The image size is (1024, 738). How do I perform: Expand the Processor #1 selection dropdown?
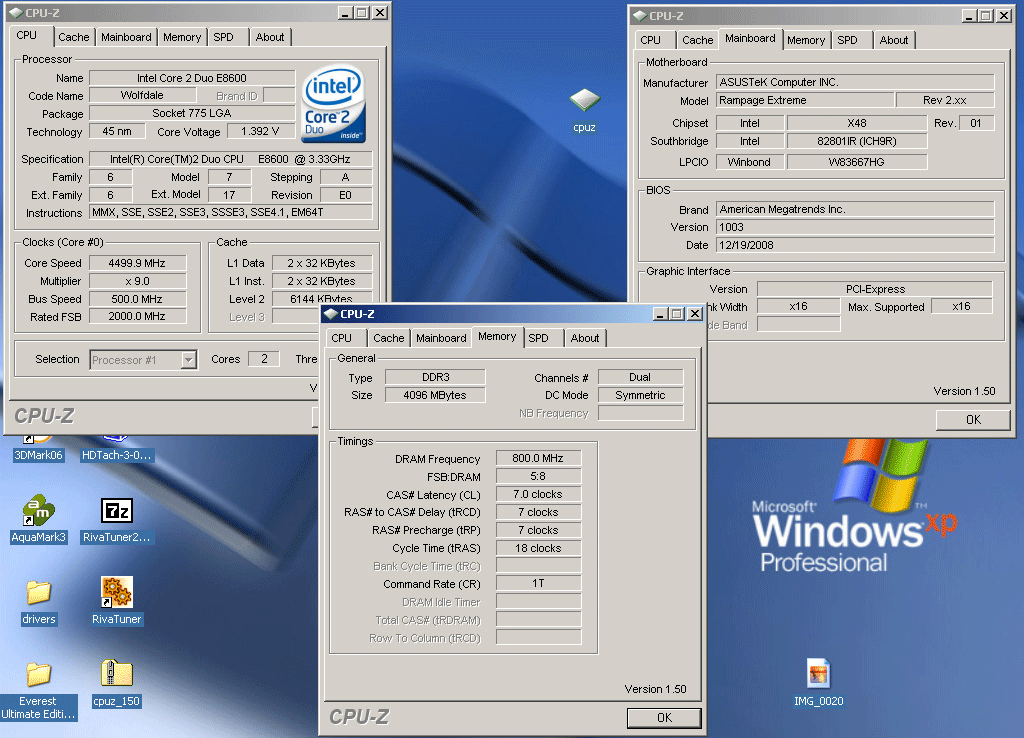(188, 360)
